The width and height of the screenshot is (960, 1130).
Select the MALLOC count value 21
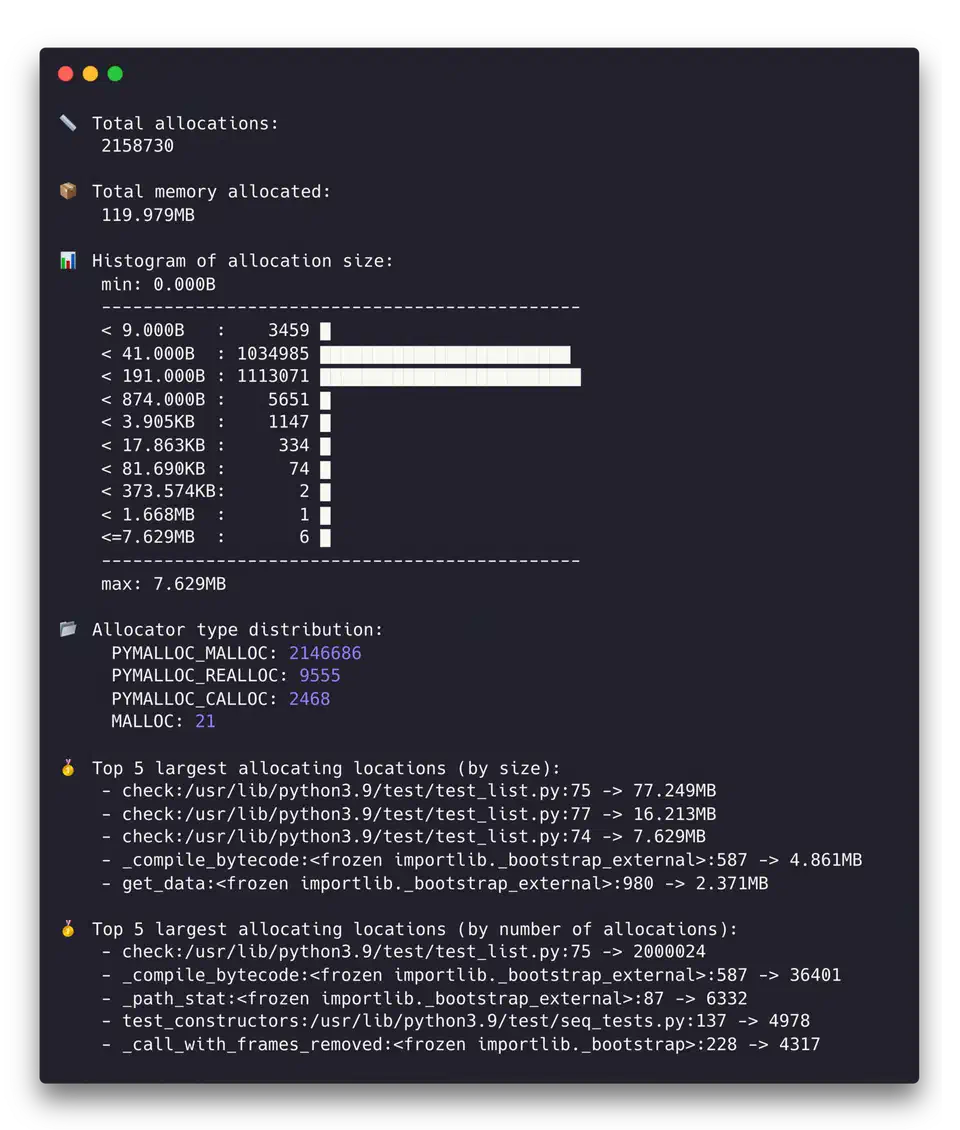click(205, 721)
